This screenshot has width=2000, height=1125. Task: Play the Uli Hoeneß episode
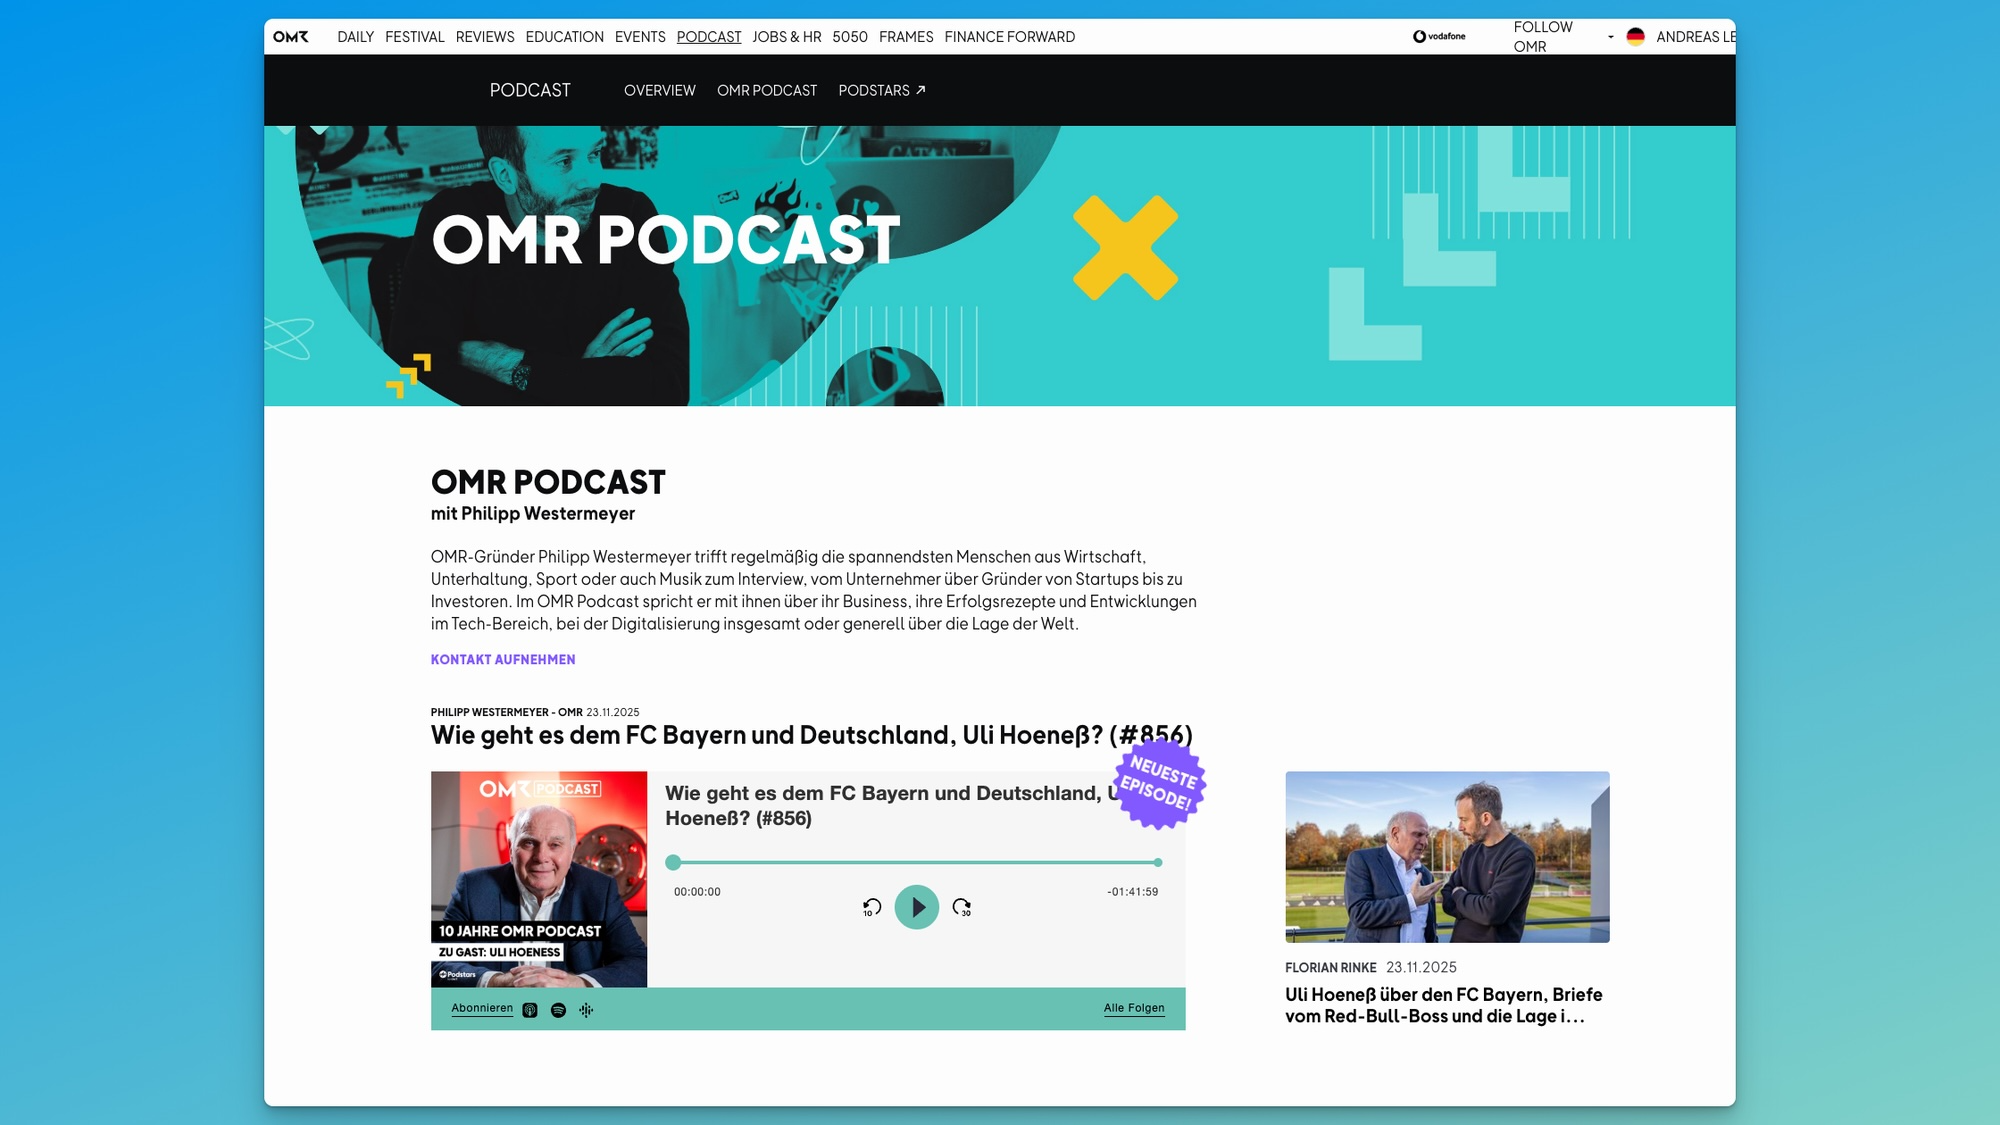click(x=916, y=907)
